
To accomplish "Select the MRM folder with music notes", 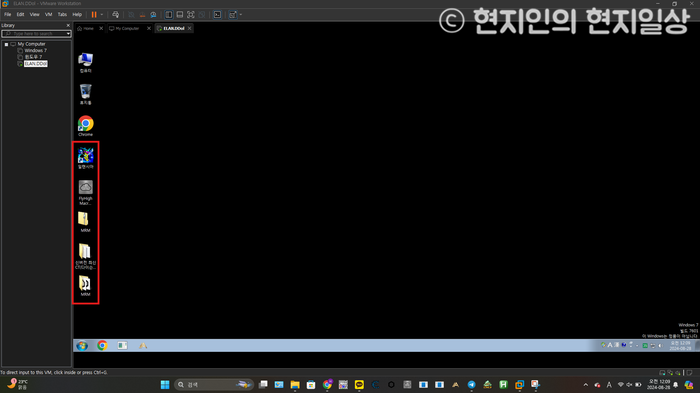I will tap(85, 286).
